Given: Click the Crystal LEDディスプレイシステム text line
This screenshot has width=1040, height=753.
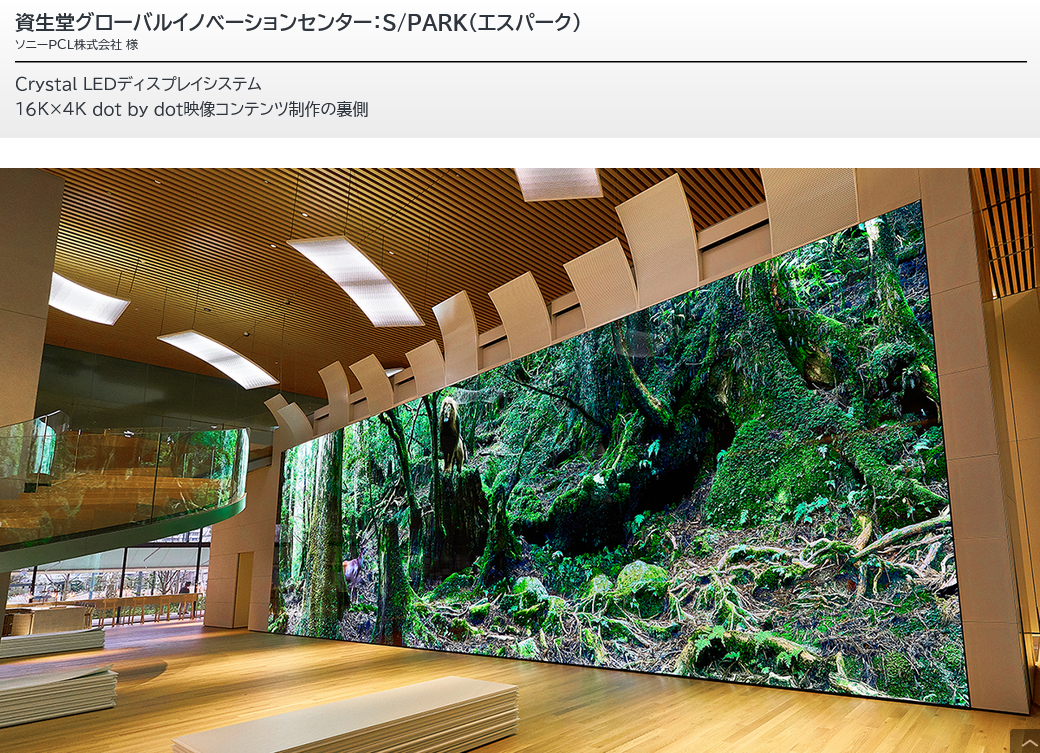Looking at the screenshot, I should pyautogui.click(x=138, y=84).
